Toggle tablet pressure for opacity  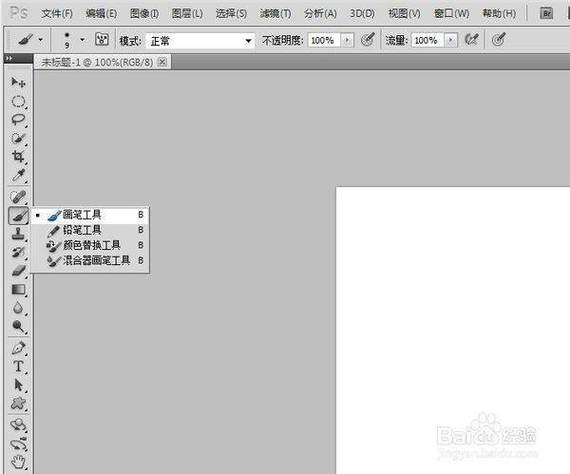click(x=368, y=39)
